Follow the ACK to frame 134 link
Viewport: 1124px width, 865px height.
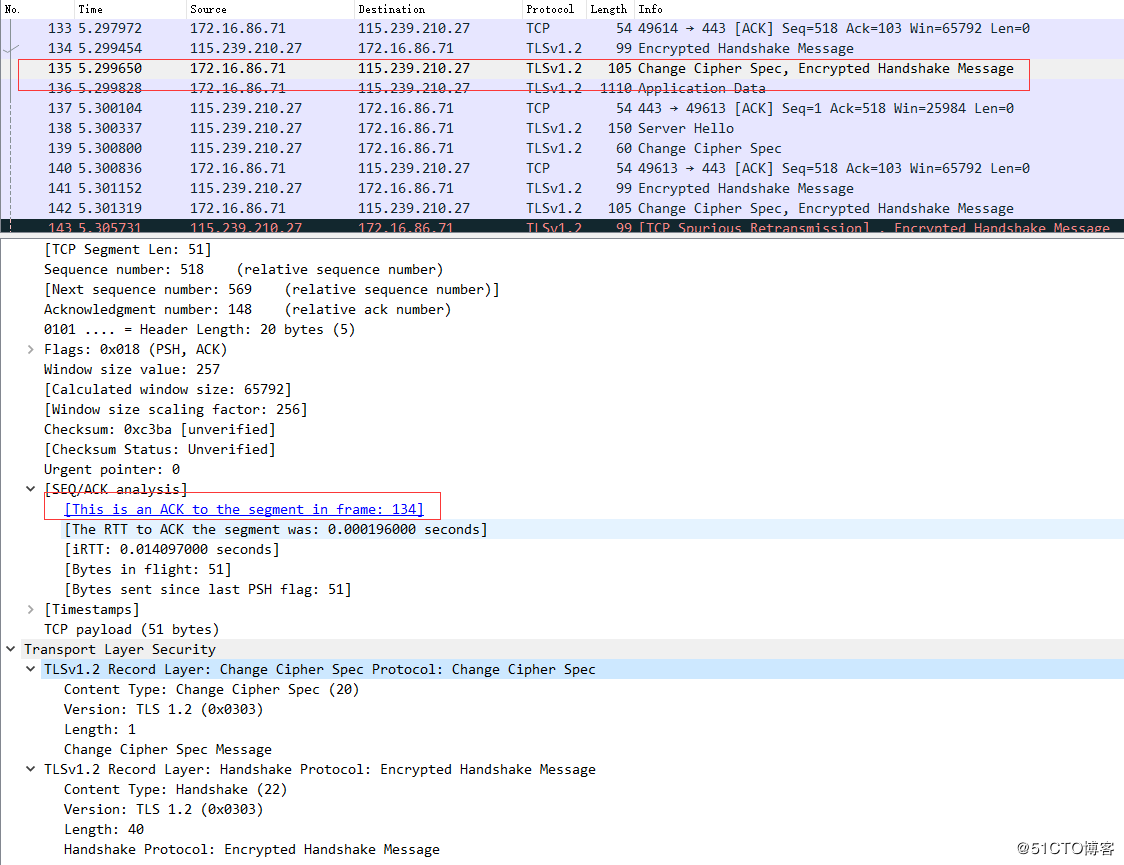(x=243, y=509)
